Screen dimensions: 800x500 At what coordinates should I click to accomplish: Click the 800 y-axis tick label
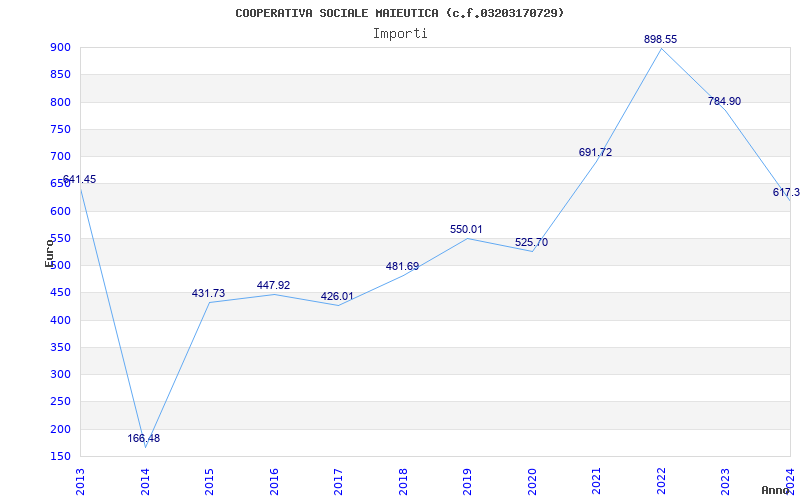click(60, 102)
